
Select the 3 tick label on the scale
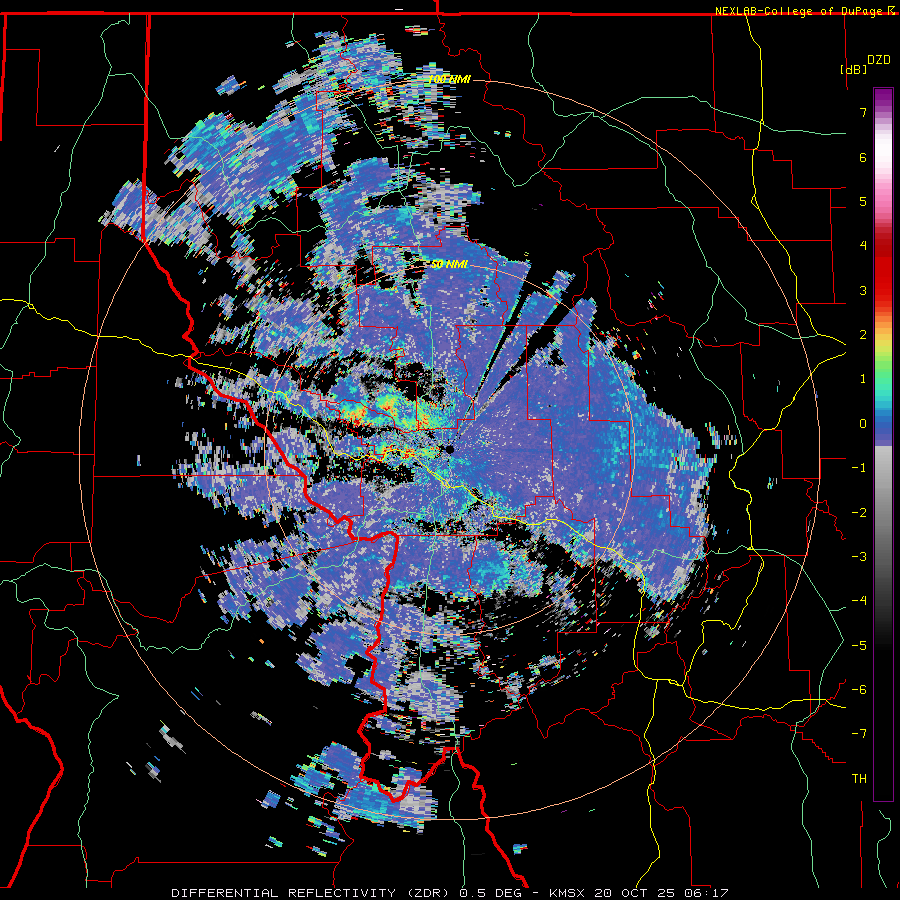click(x=863, y=290)
